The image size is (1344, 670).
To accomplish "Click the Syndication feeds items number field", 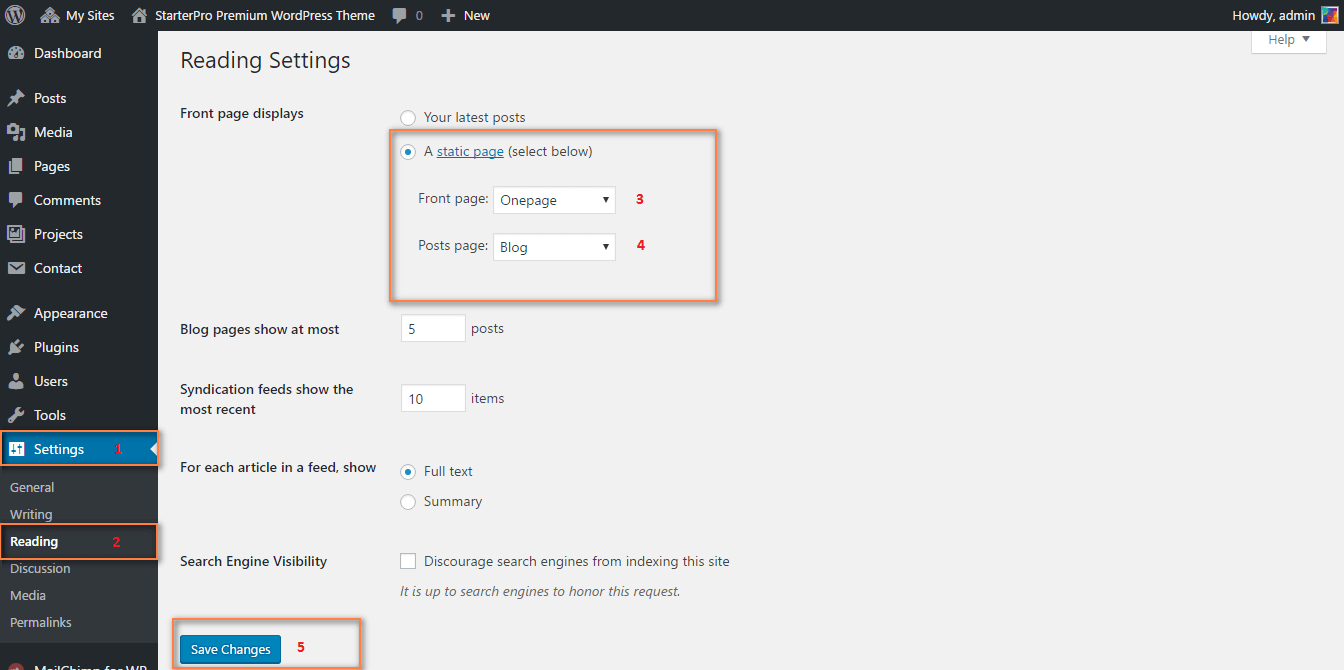I will pos(433,398).
